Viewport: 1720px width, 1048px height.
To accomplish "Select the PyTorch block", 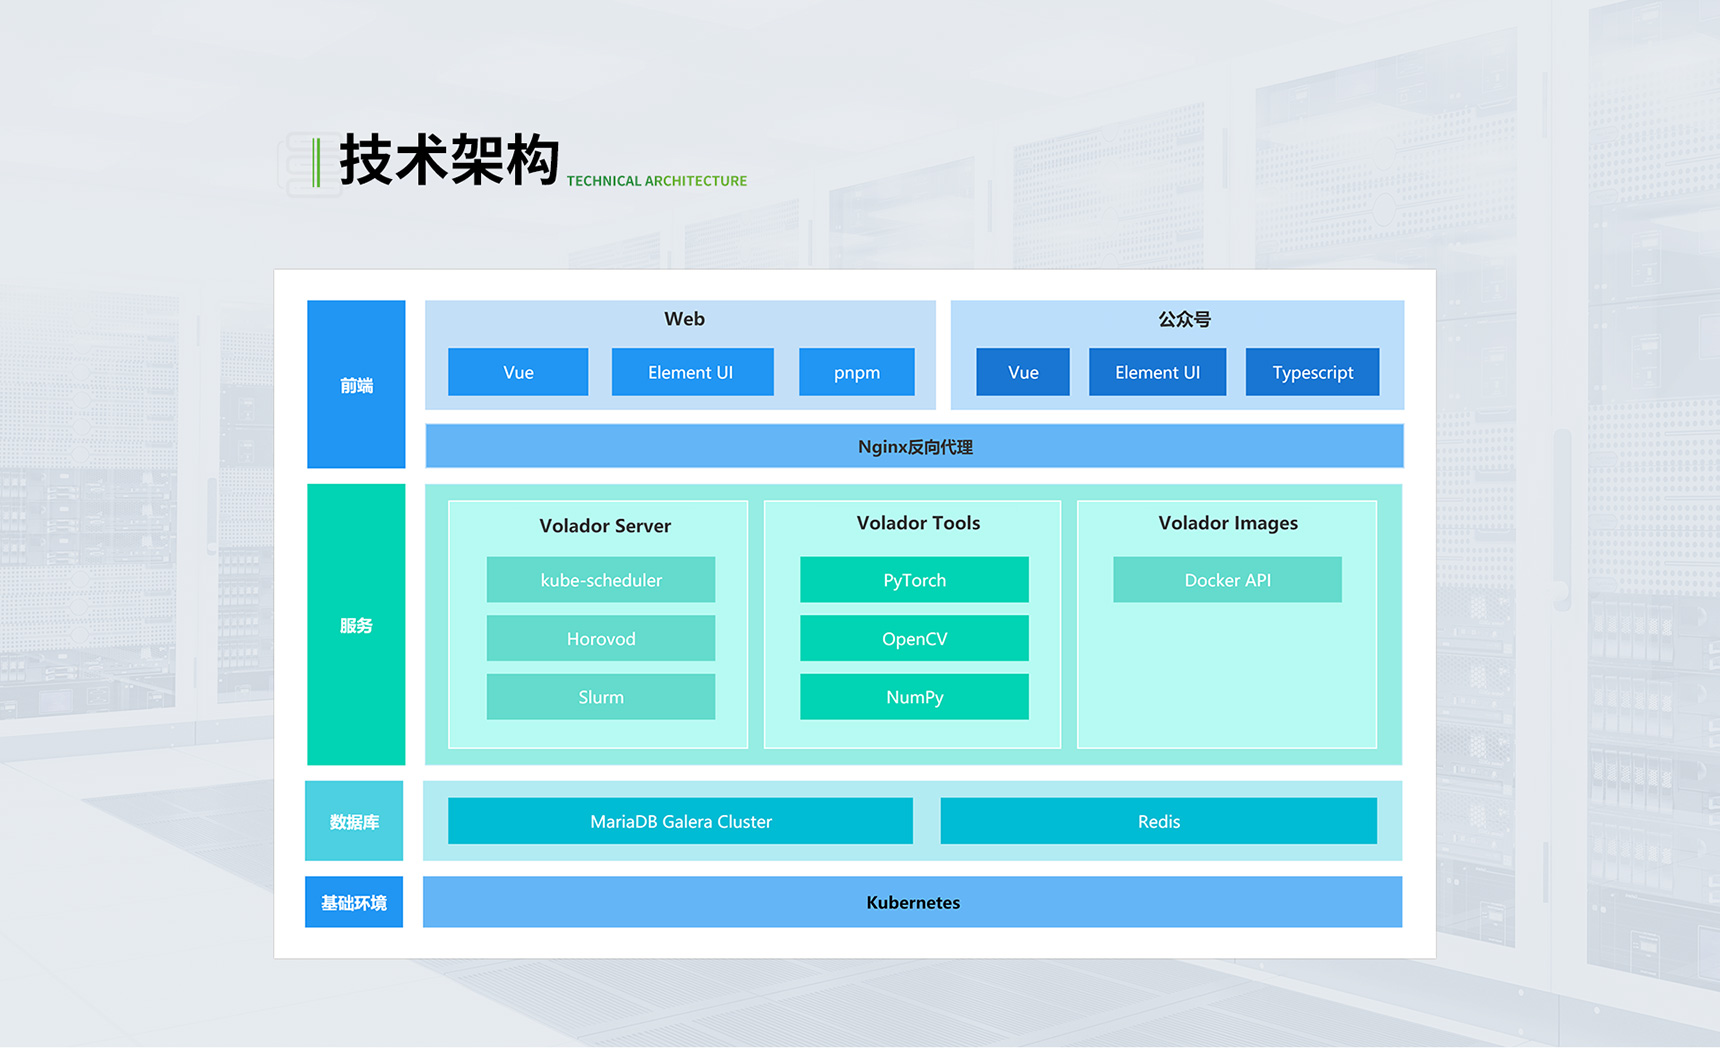I will [x=914, y=580].
